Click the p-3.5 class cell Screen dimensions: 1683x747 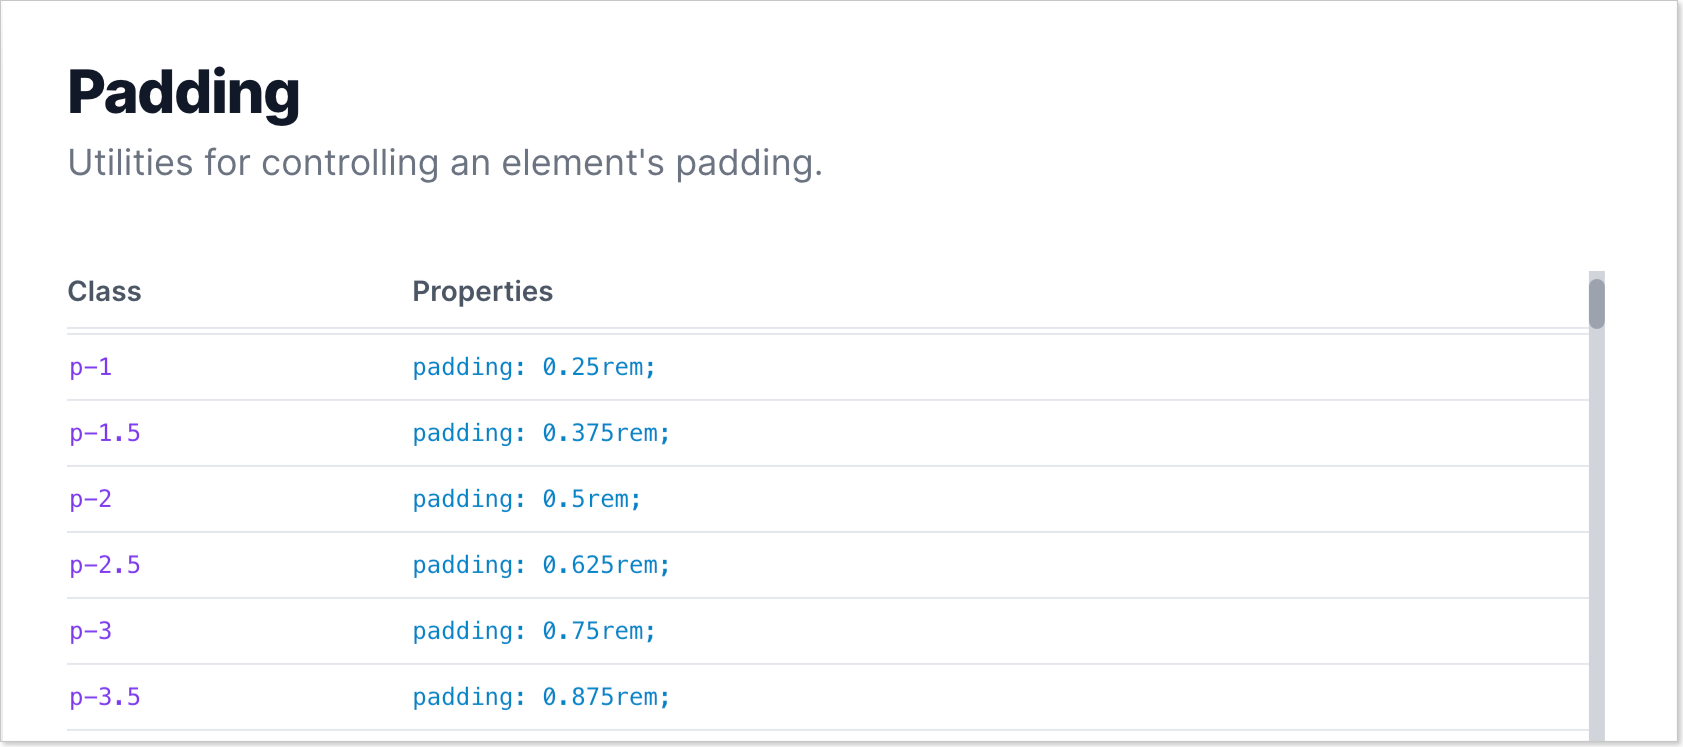[105, 697]
